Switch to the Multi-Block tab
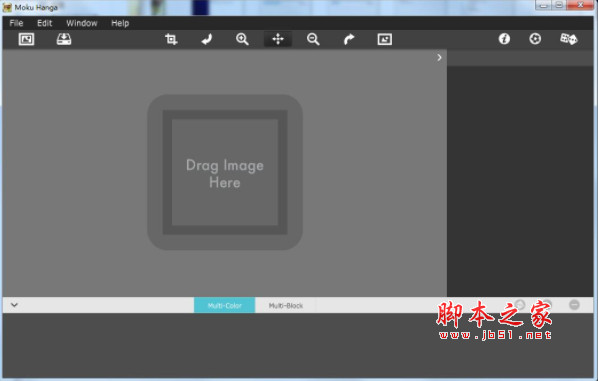The height and width of the screenshot is (381, 598). pyautogui.click(x=286, y=305)
